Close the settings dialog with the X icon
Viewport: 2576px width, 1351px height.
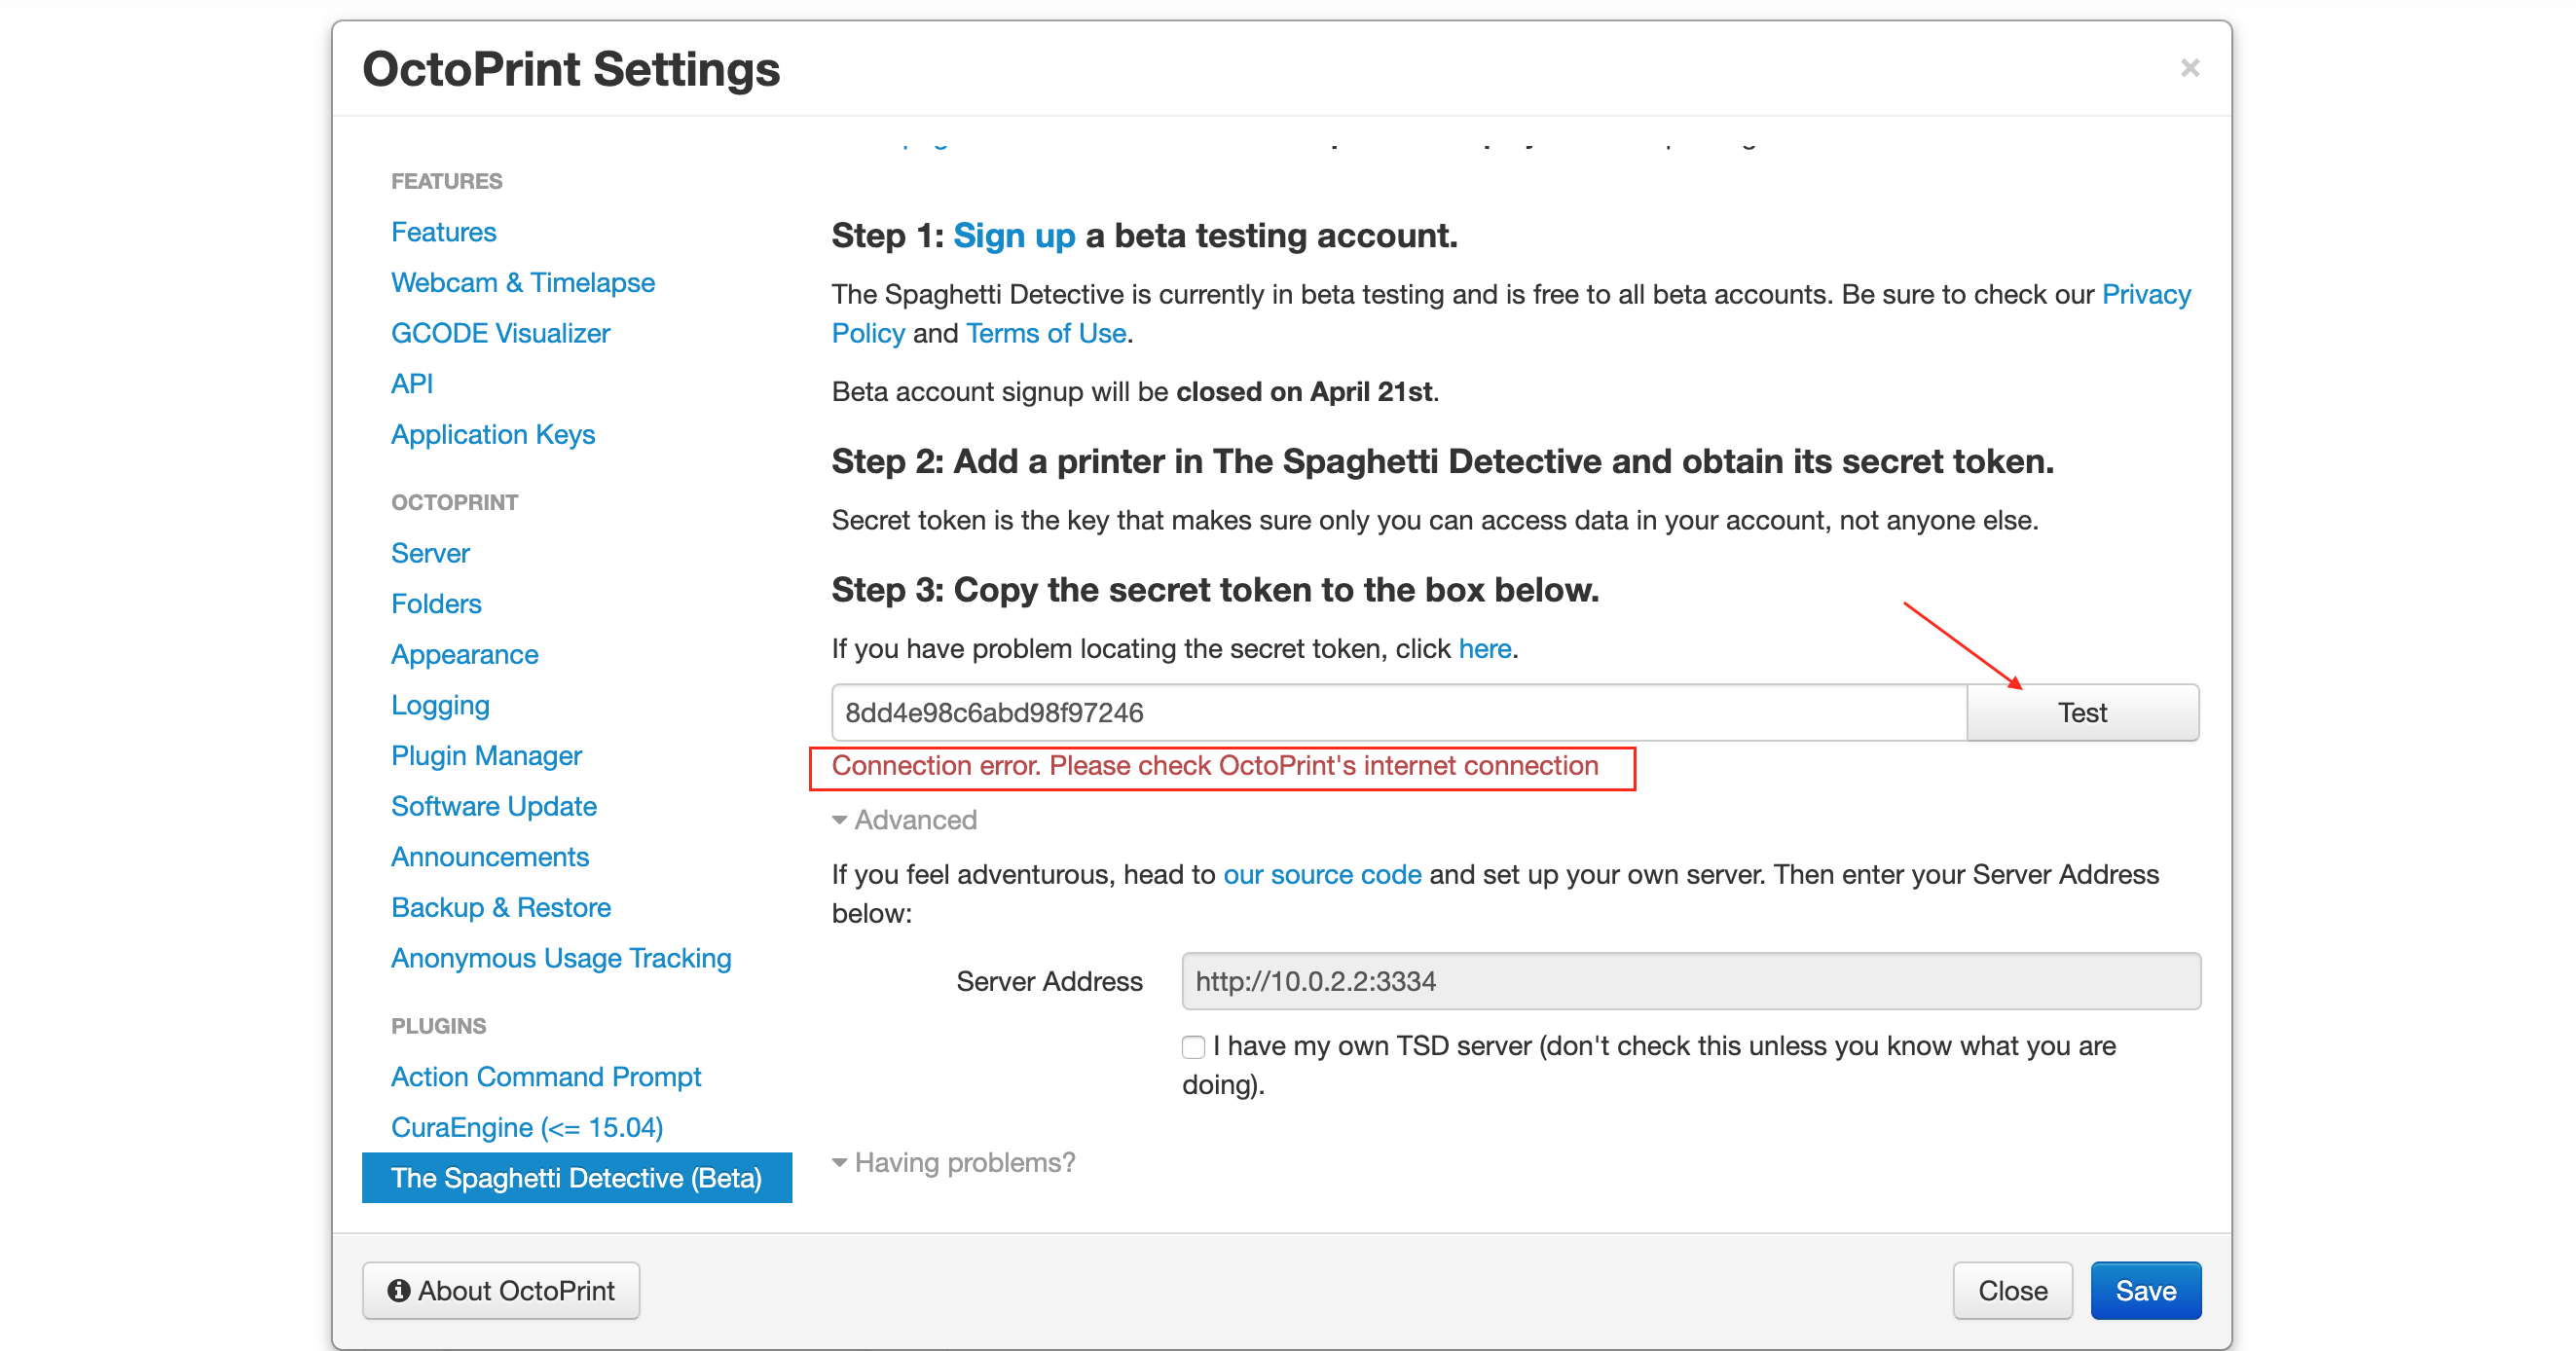[x=2189, y=68]
